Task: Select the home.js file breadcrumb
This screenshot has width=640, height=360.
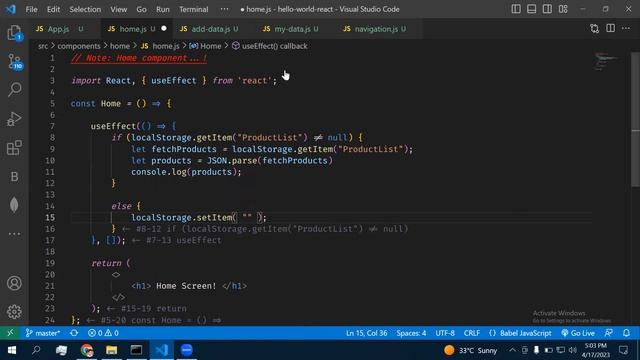Action: click(x=160, y=46)
